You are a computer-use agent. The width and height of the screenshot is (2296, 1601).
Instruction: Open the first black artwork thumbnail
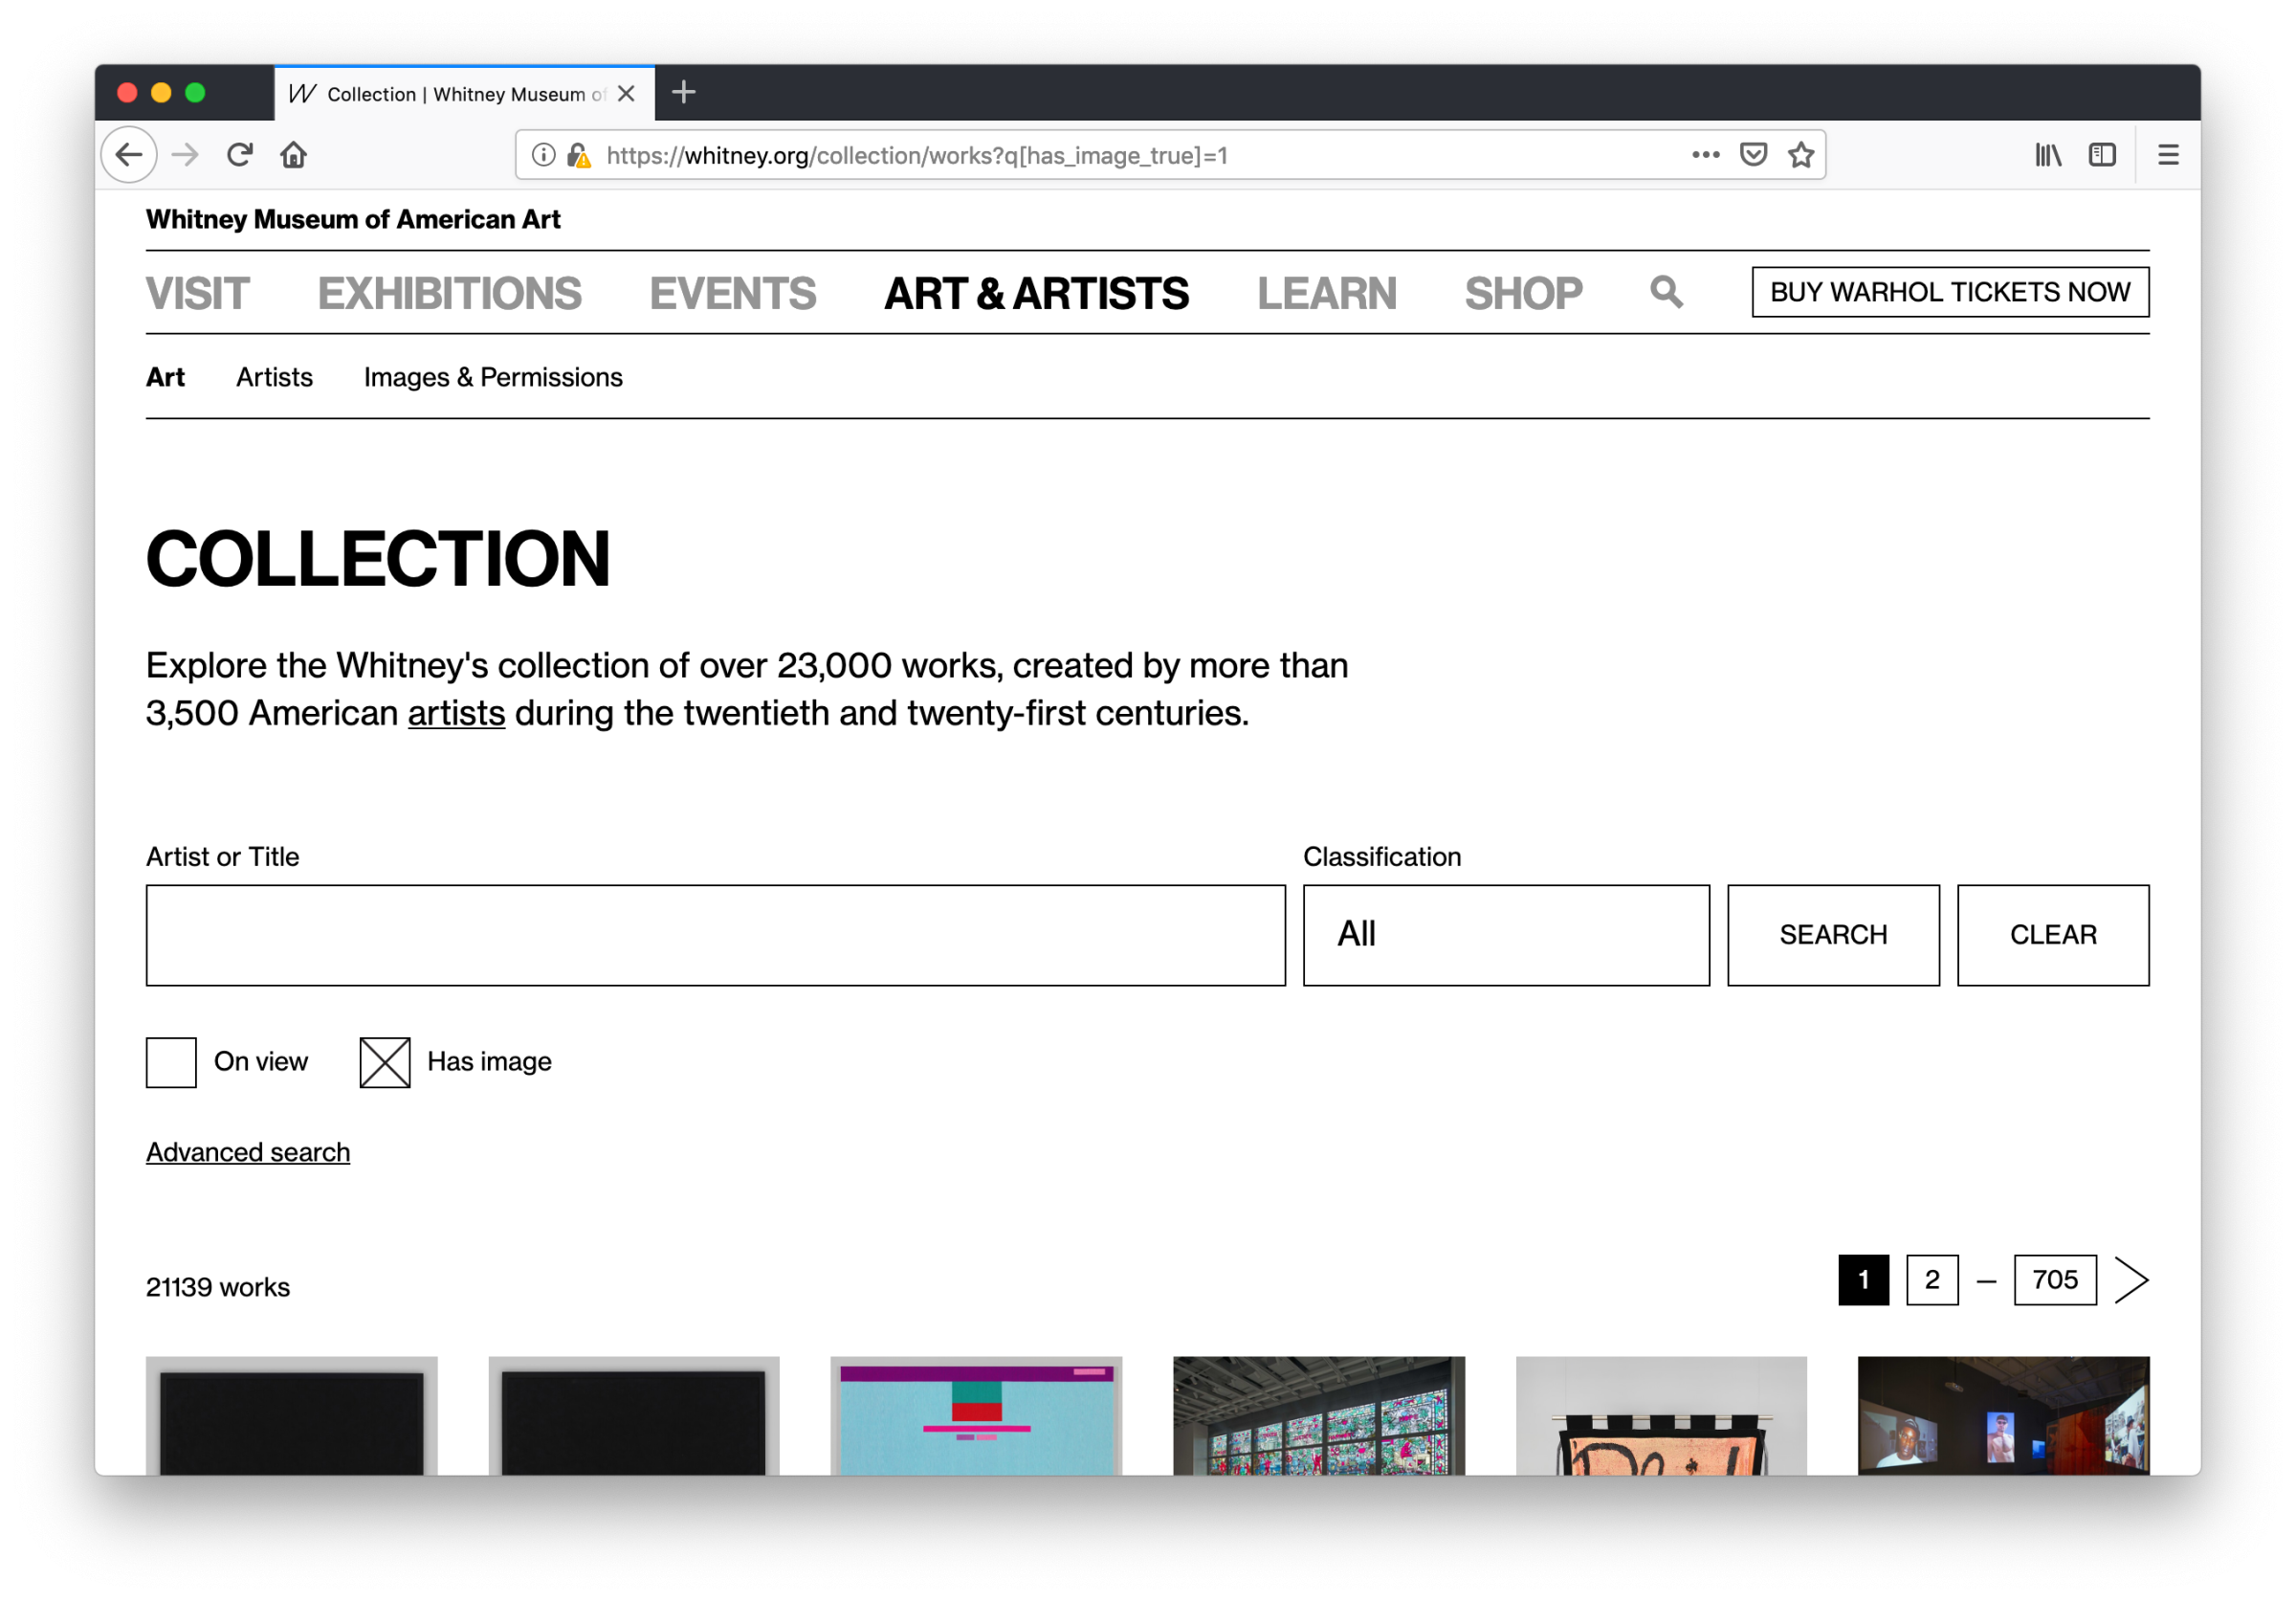point(291,1416)
